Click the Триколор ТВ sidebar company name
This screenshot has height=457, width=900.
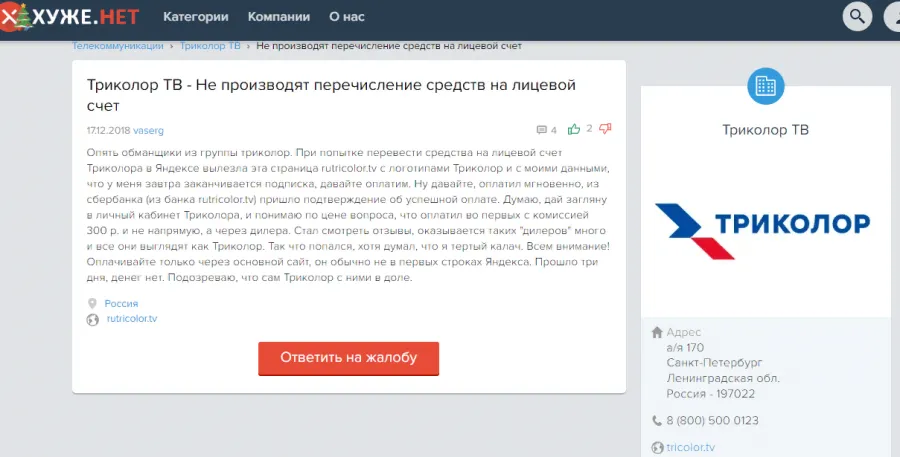pos(766,130)
